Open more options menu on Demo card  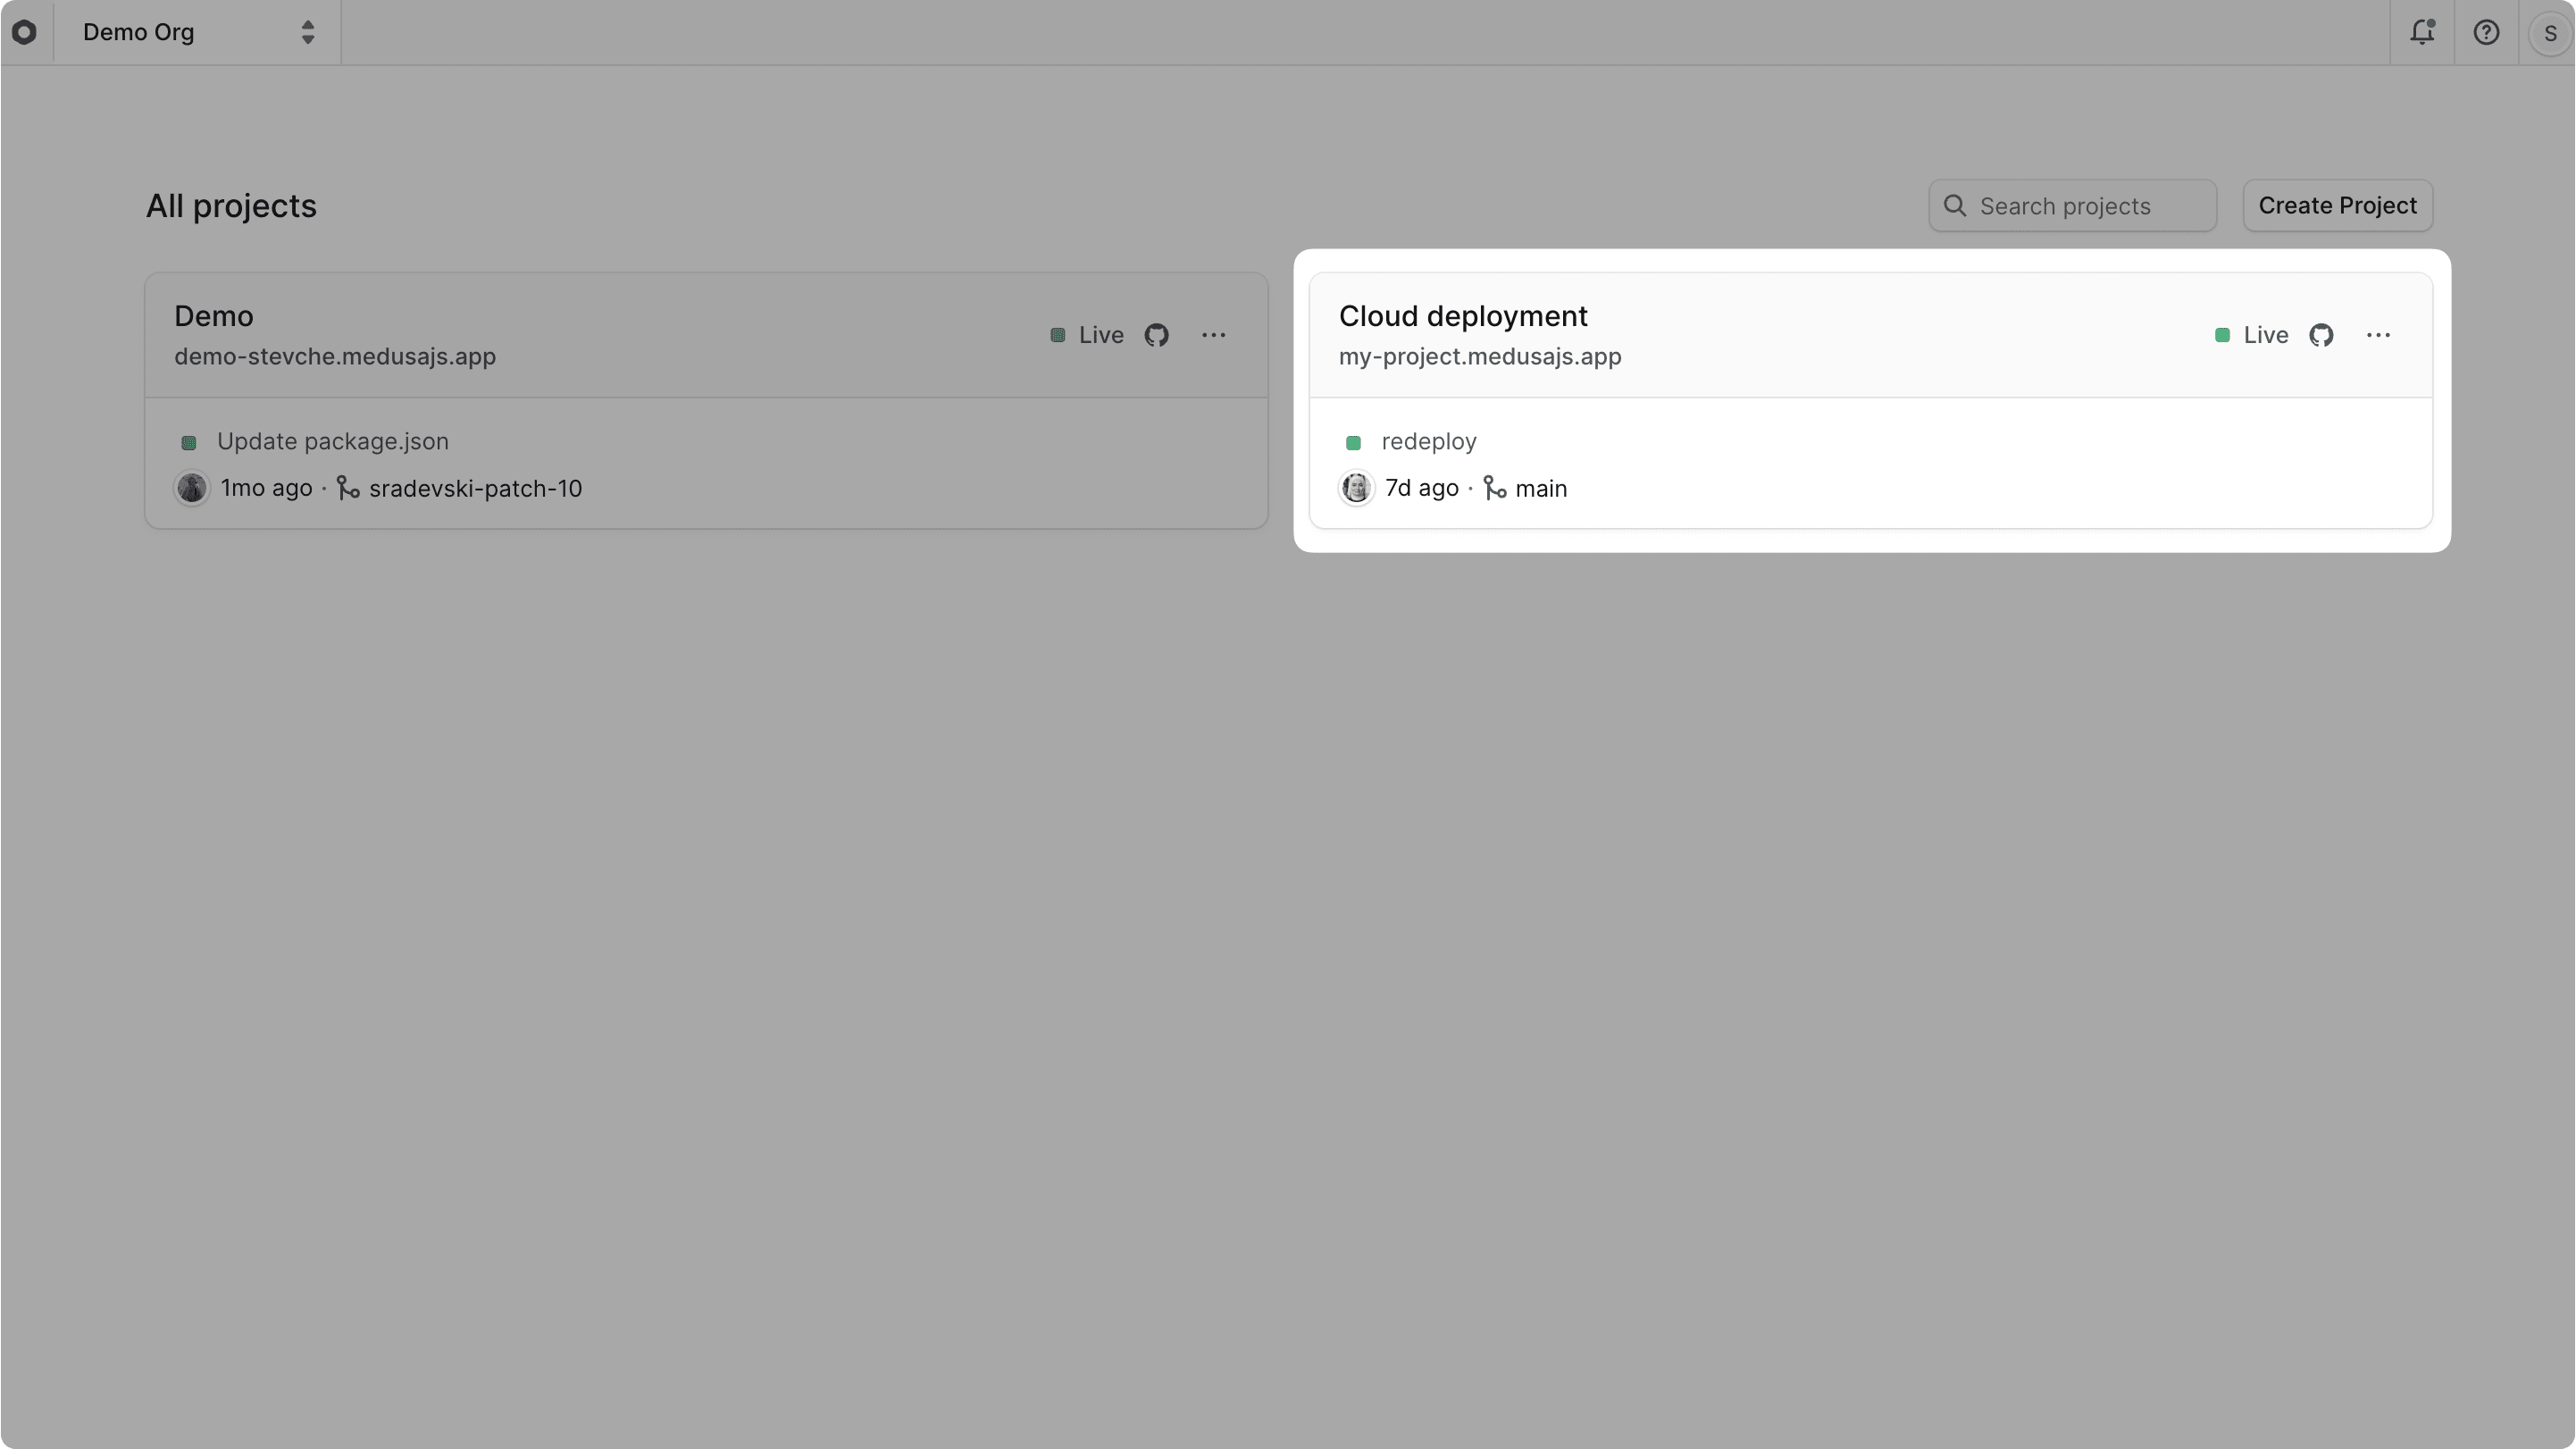click(x=1214, y=335)
